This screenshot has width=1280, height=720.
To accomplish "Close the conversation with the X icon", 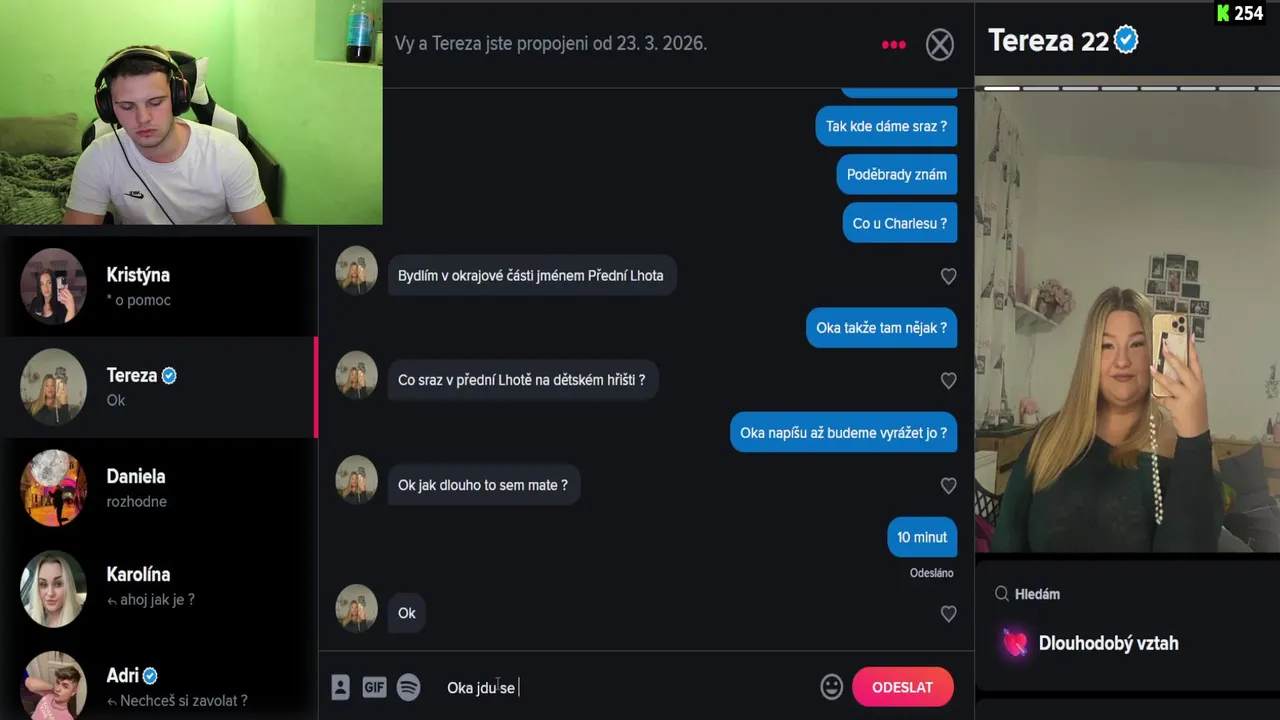I will (x=940, y=45).
